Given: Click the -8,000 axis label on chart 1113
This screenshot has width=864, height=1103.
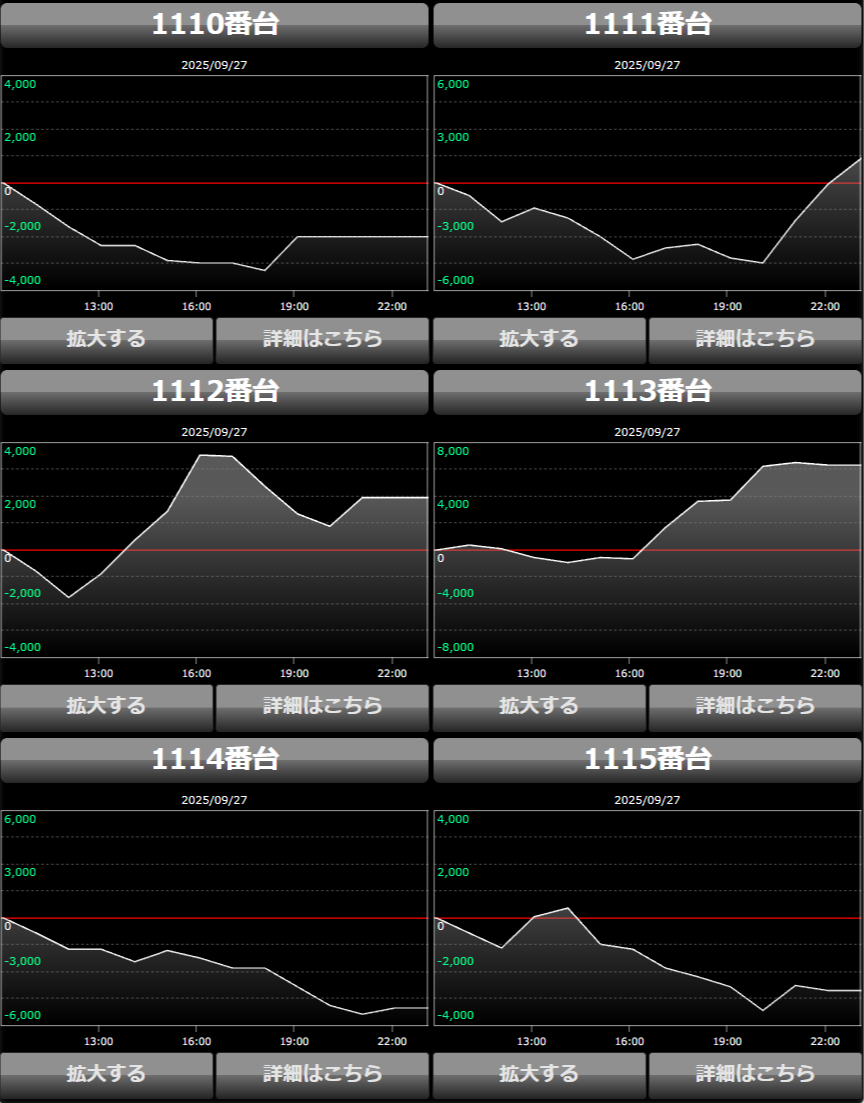Looking at the screenshot, I should [x=455, y=647].
